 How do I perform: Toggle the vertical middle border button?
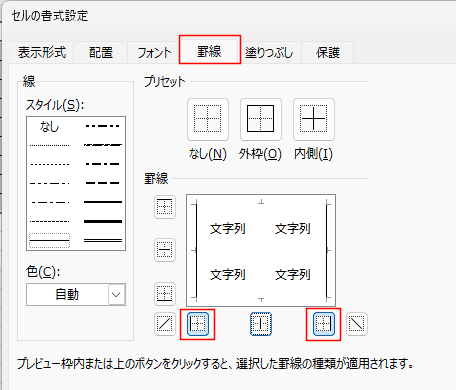click(x=261, y=324)
